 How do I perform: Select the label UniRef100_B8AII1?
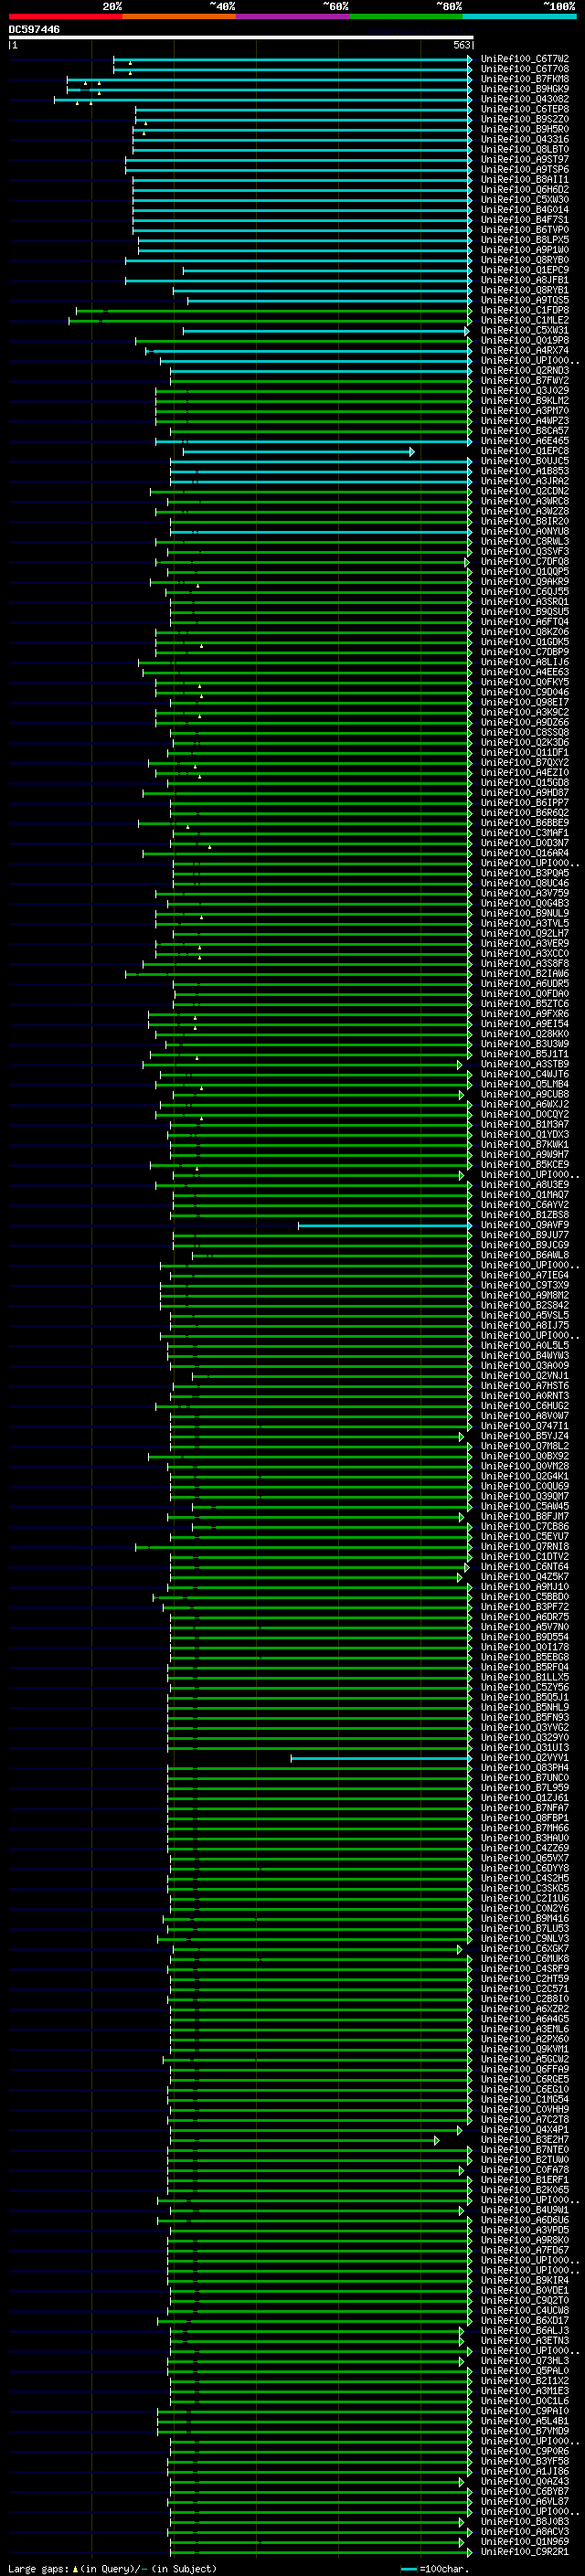[x=524, y=179]
